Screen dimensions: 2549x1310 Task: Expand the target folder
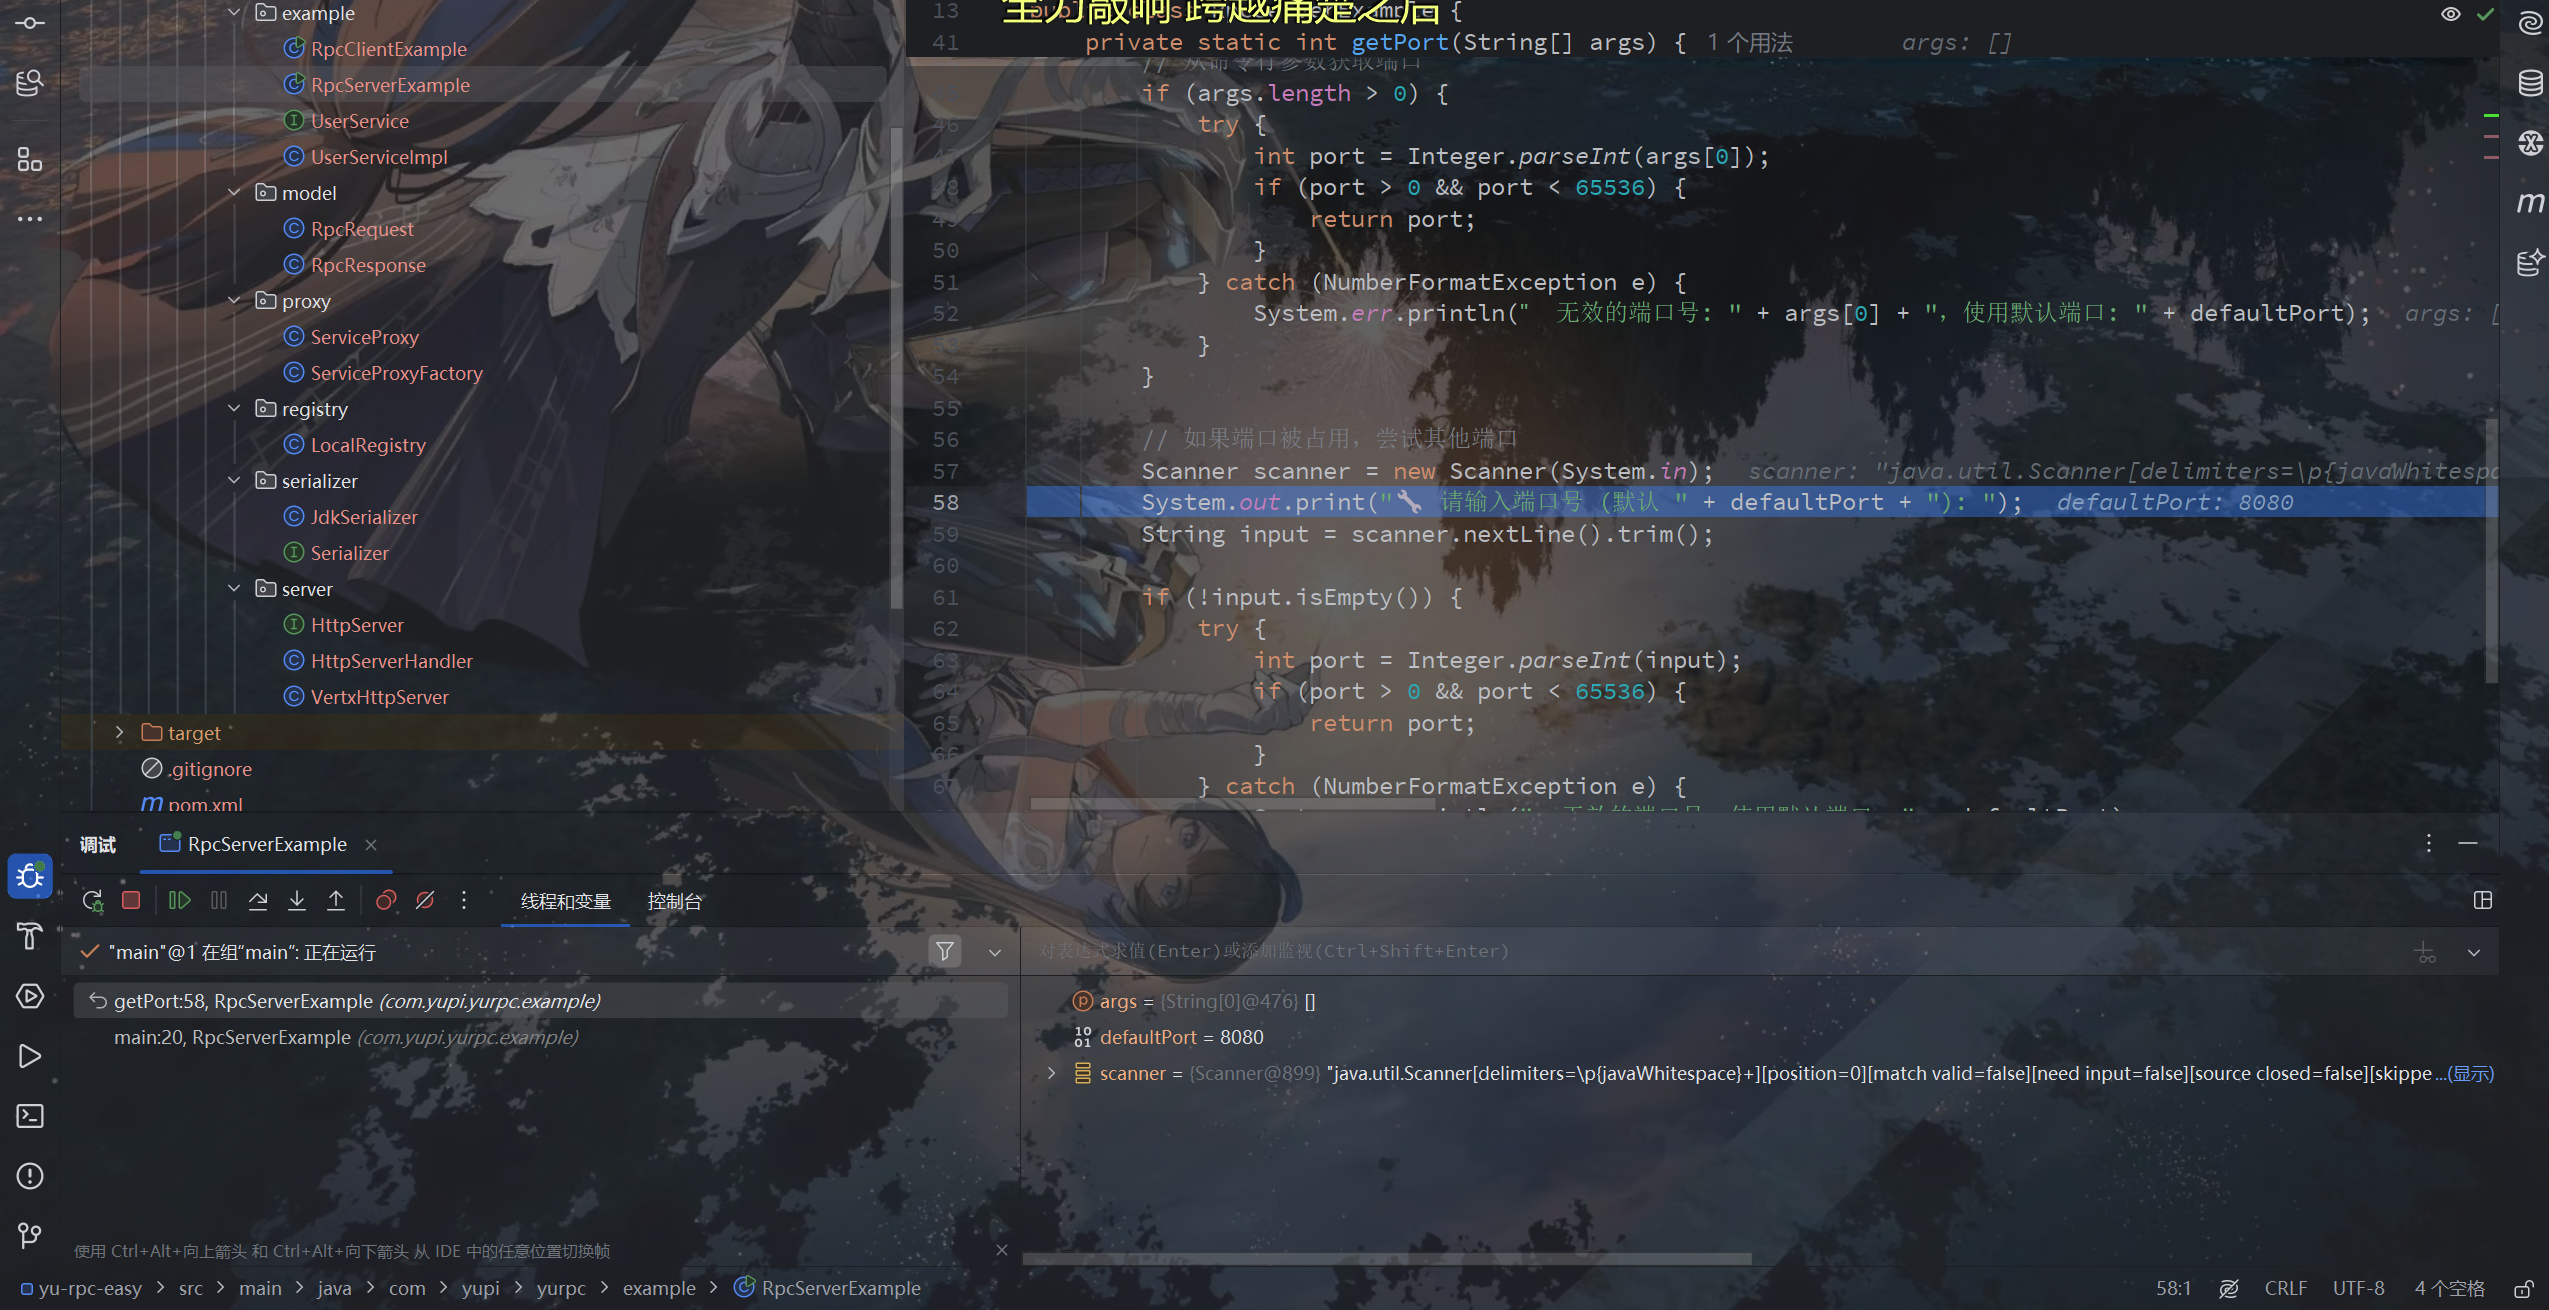tap(120, 732)
